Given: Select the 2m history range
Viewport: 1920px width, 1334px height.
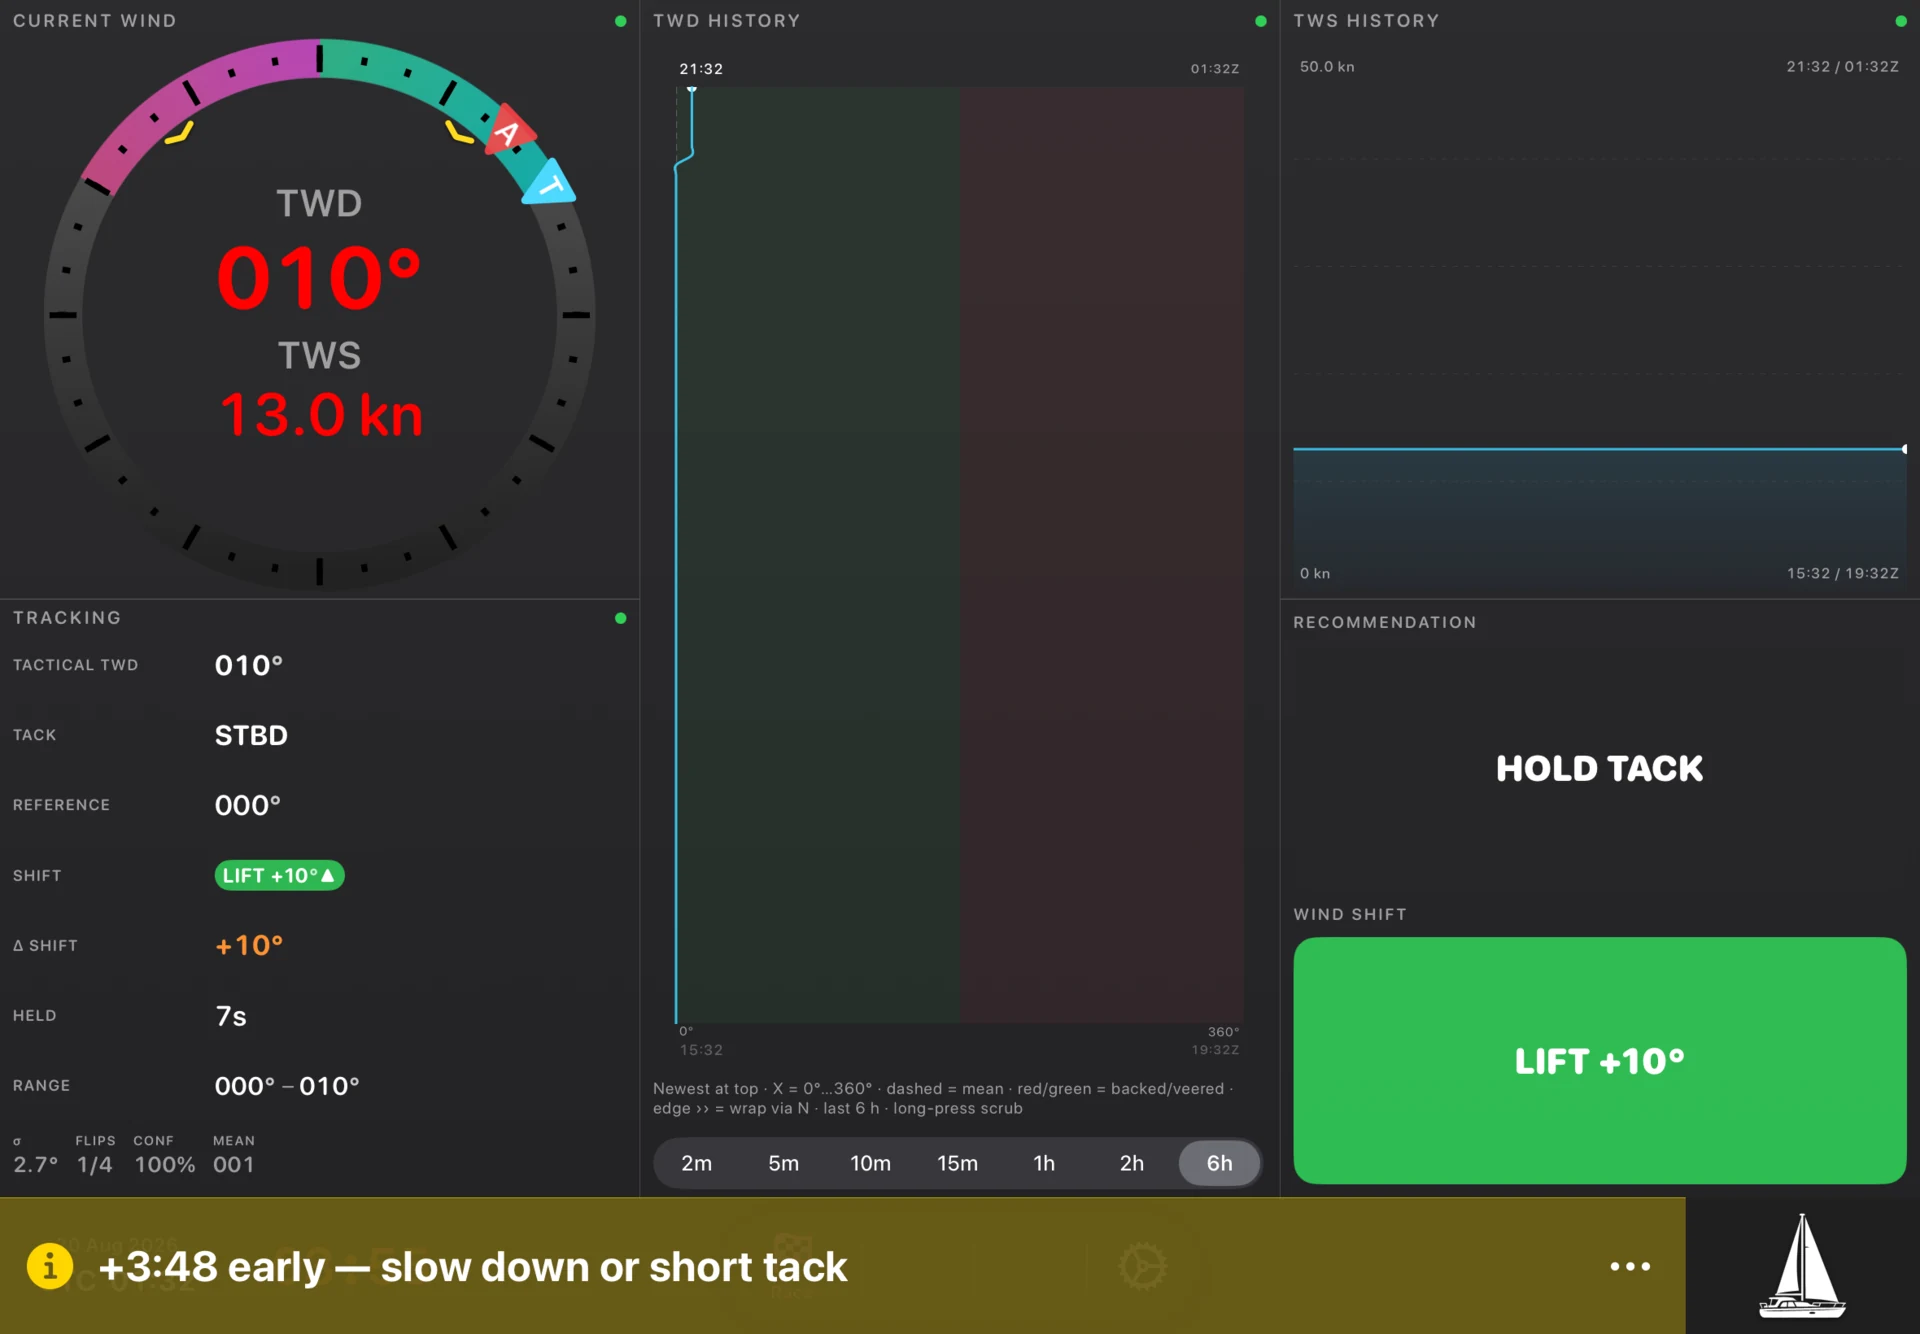Looking at the screenshot, I should (697, 1163).
